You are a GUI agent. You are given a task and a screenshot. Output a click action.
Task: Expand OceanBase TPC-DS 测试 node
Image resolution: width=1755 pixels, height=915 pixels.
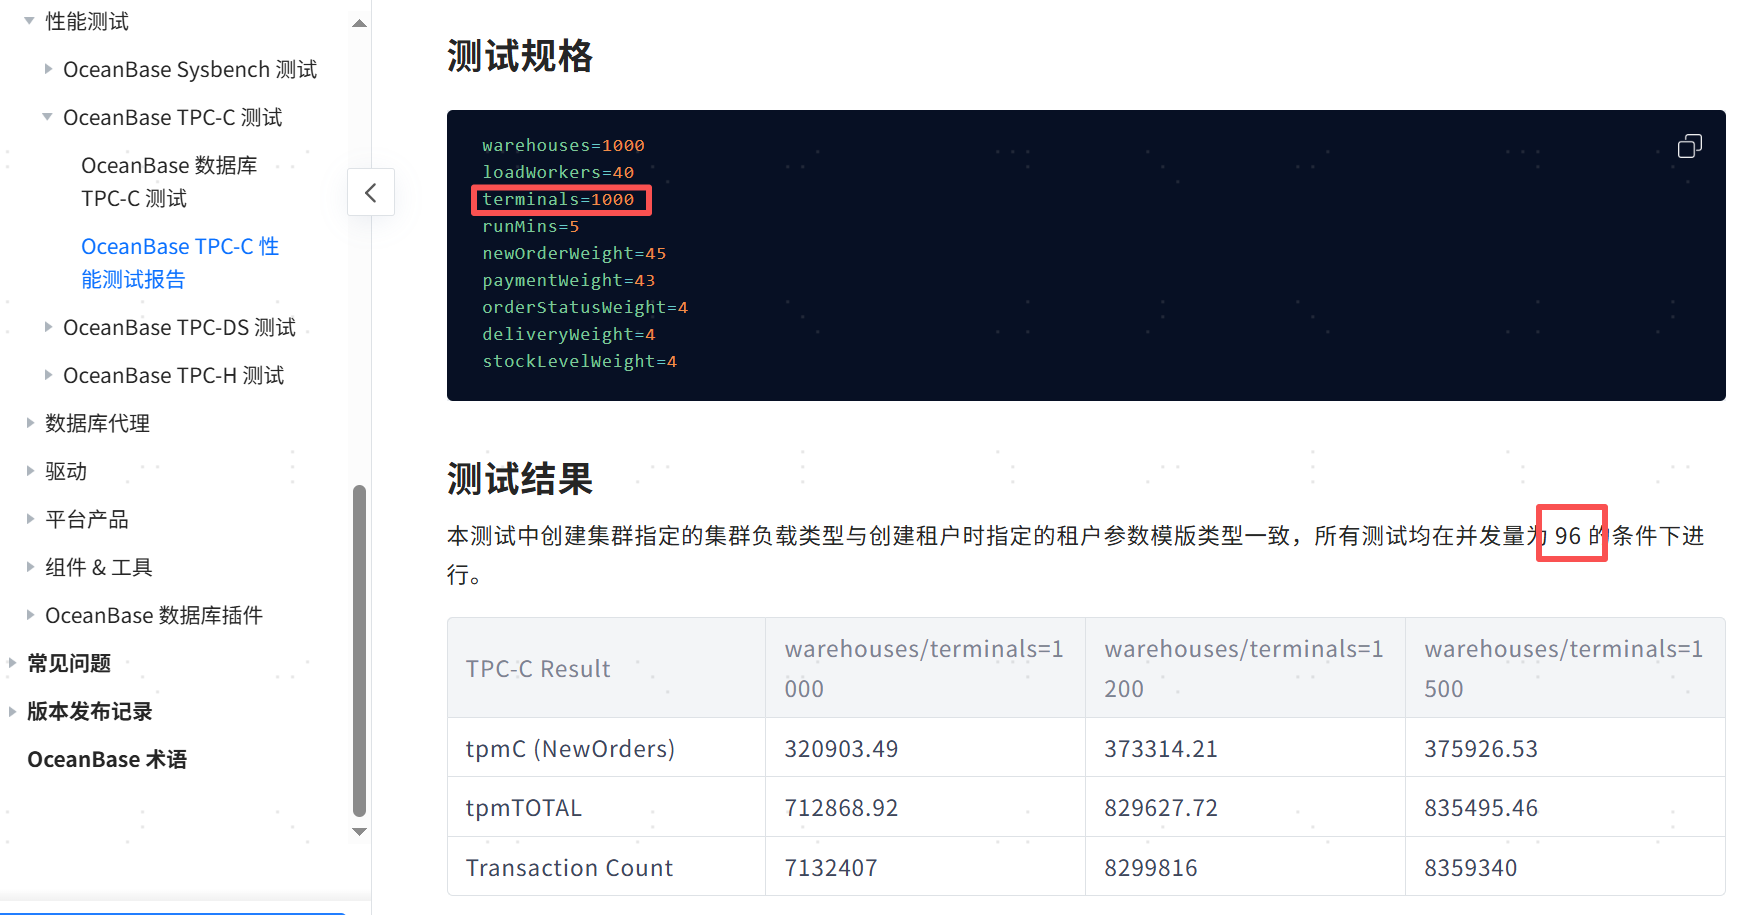48,327
